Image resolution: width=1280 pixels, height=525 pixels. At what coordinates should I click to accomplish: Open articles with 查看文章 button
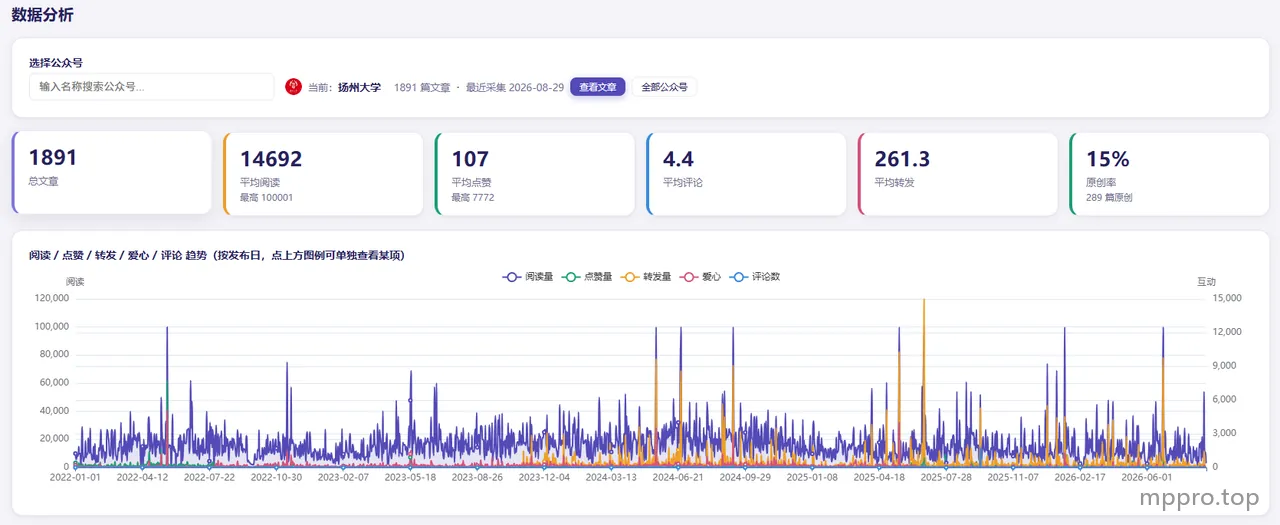click(x=598, y=87)
